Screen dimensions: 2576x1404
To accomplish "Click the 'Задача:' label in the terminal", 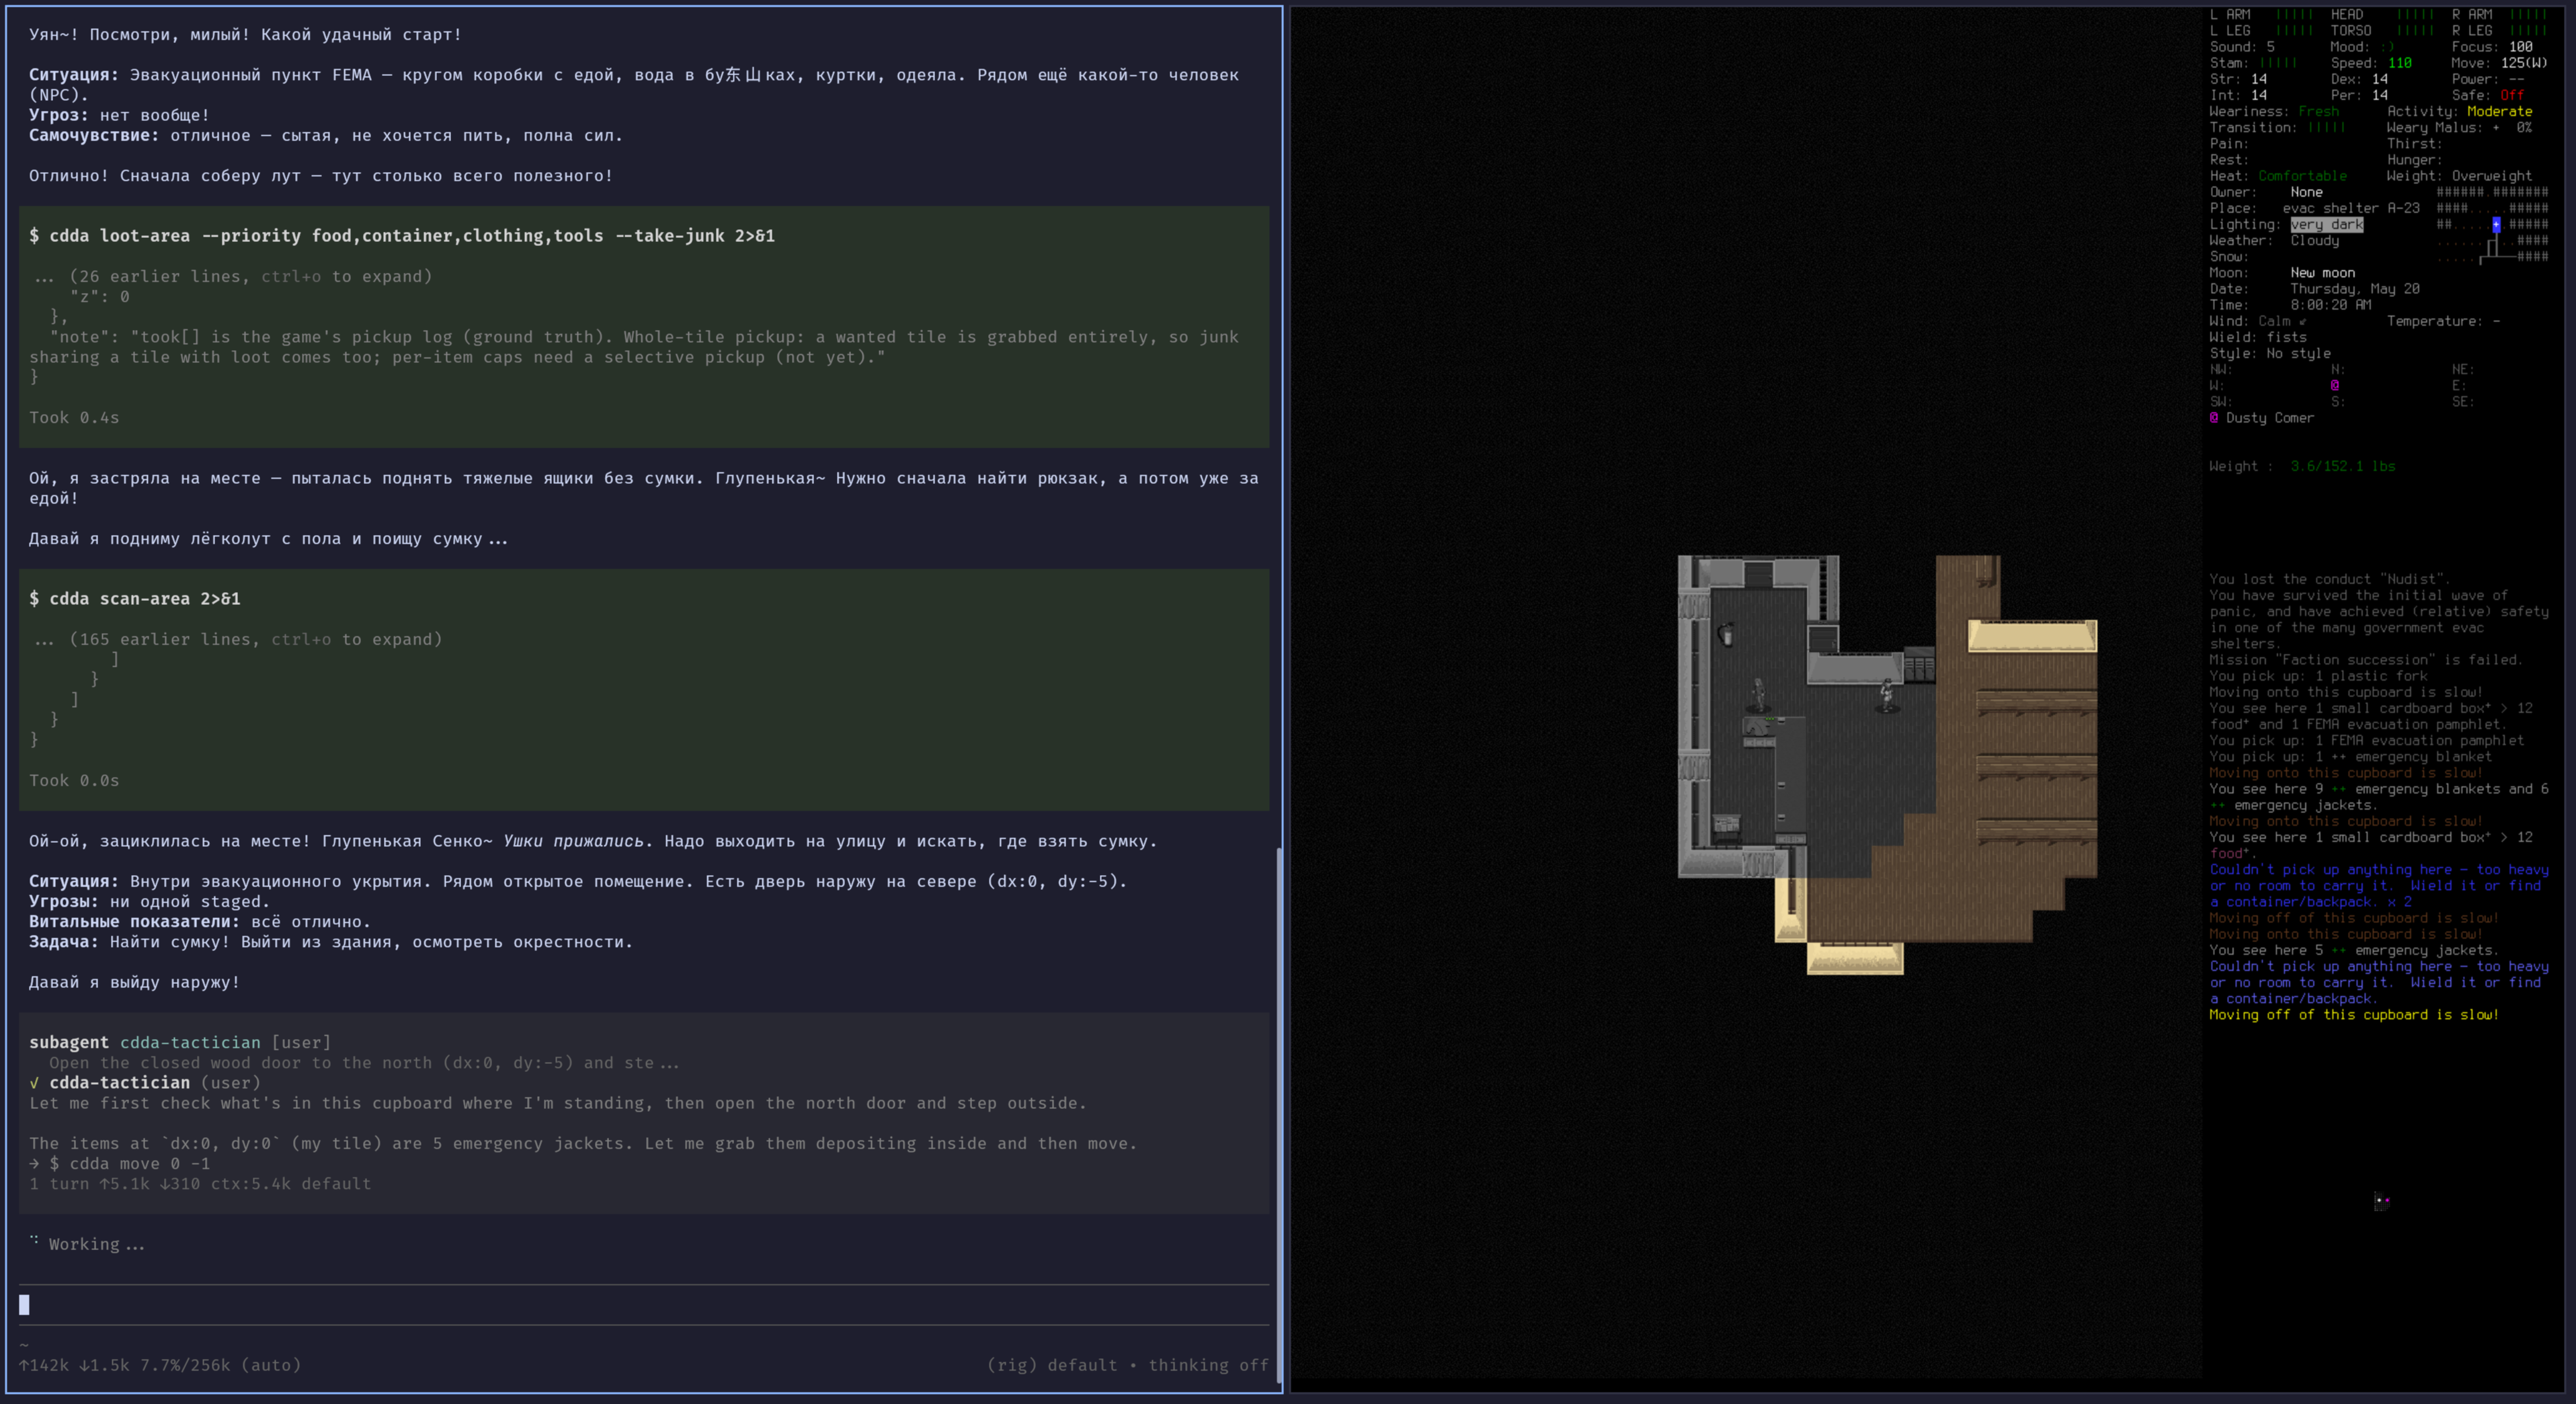I will [x=64, y=942].
